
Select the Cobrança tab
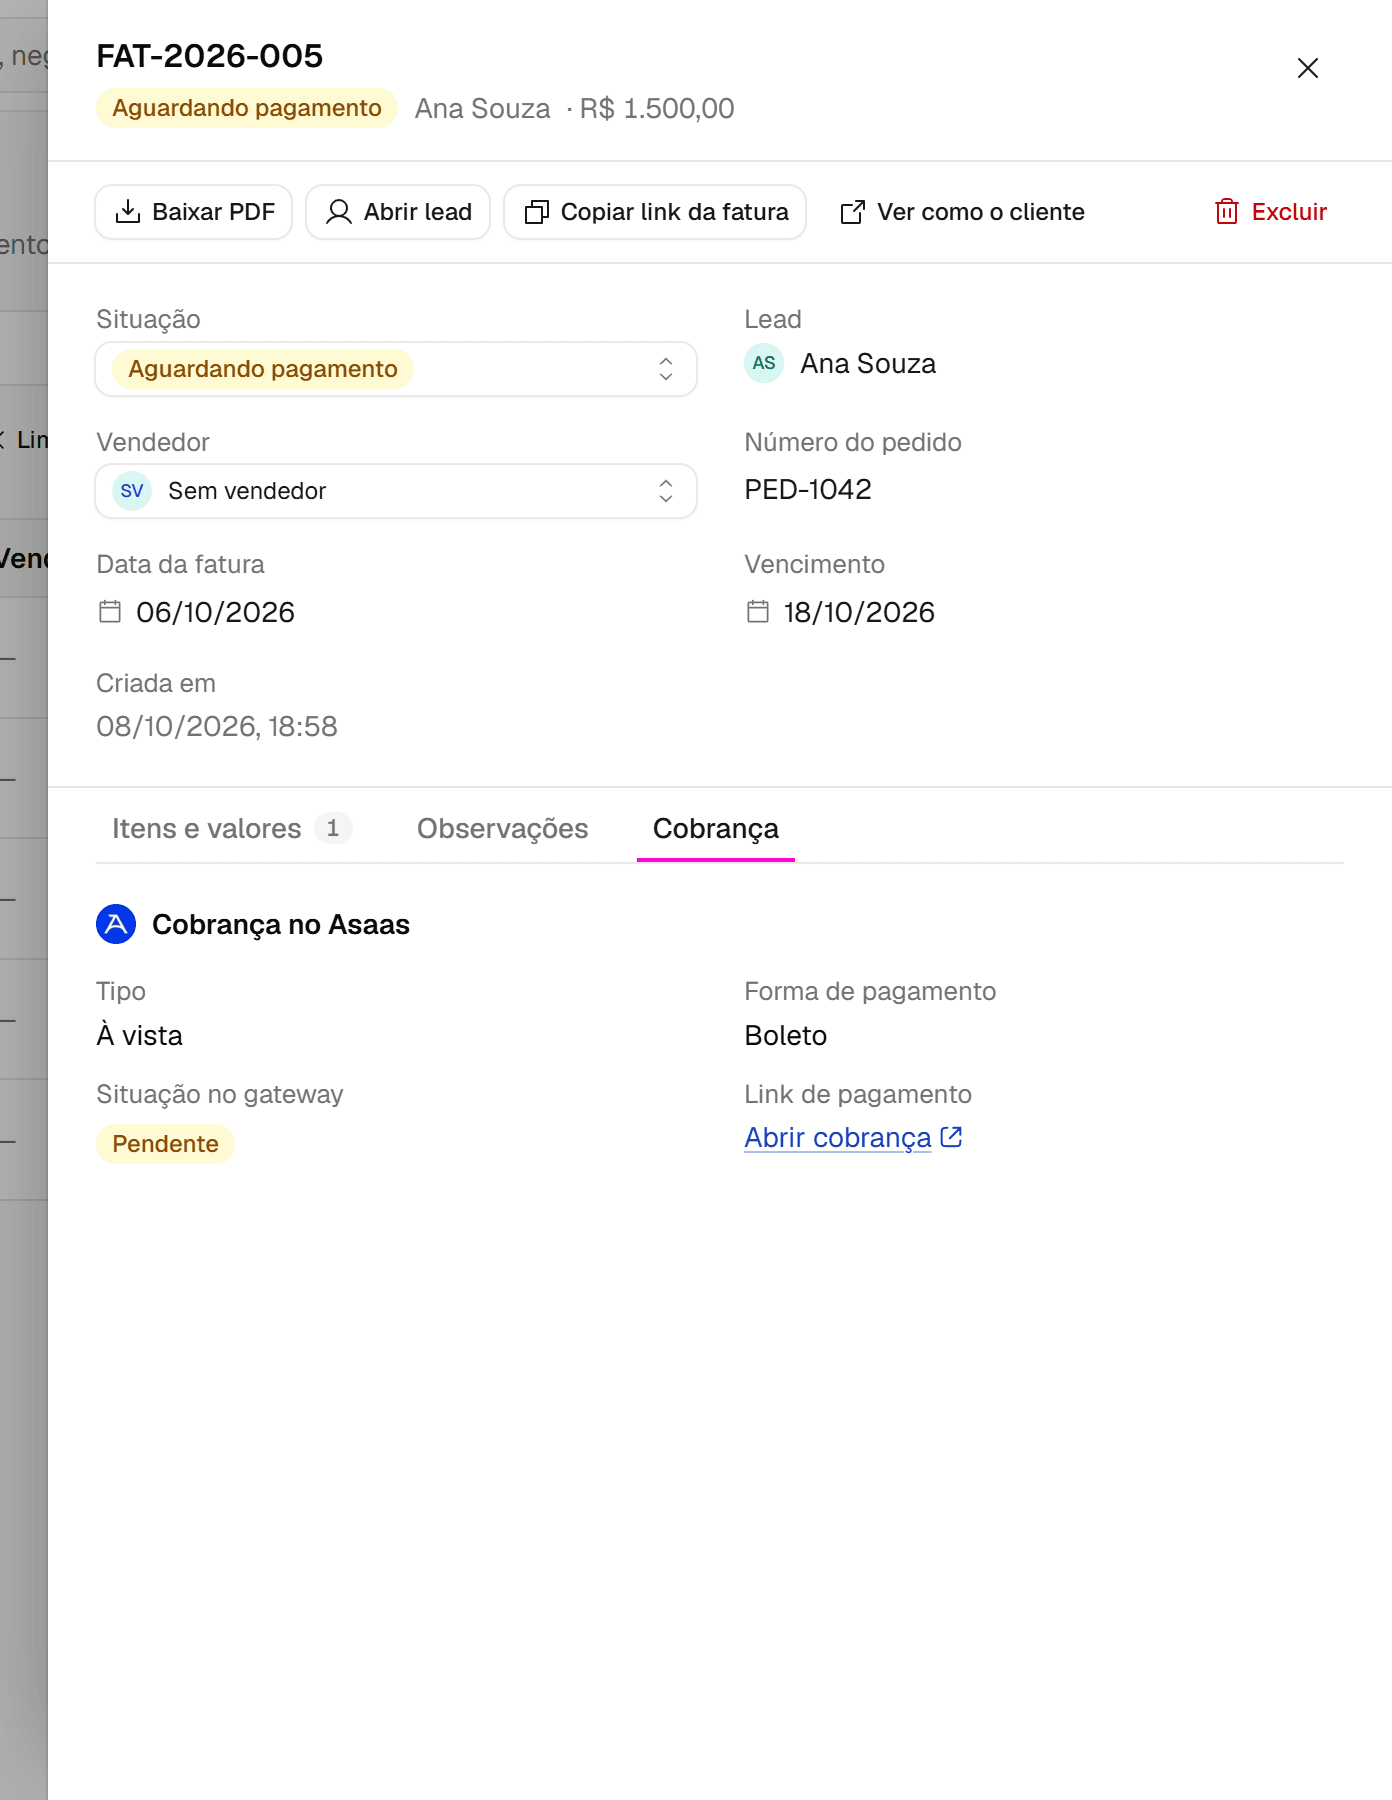[716, 828]
